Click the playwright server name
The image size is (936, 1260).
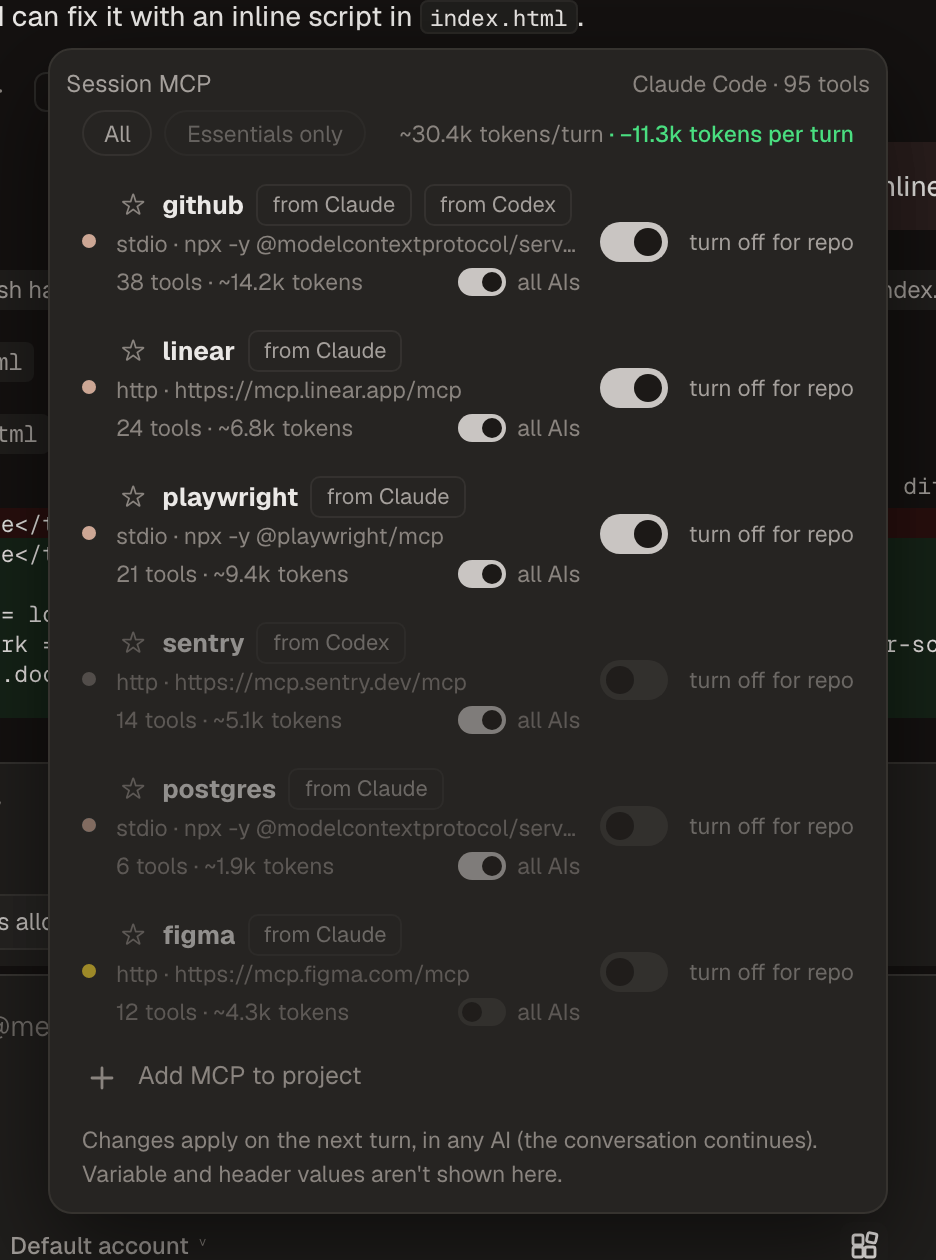pyautogui.click(x=230, y=497)
